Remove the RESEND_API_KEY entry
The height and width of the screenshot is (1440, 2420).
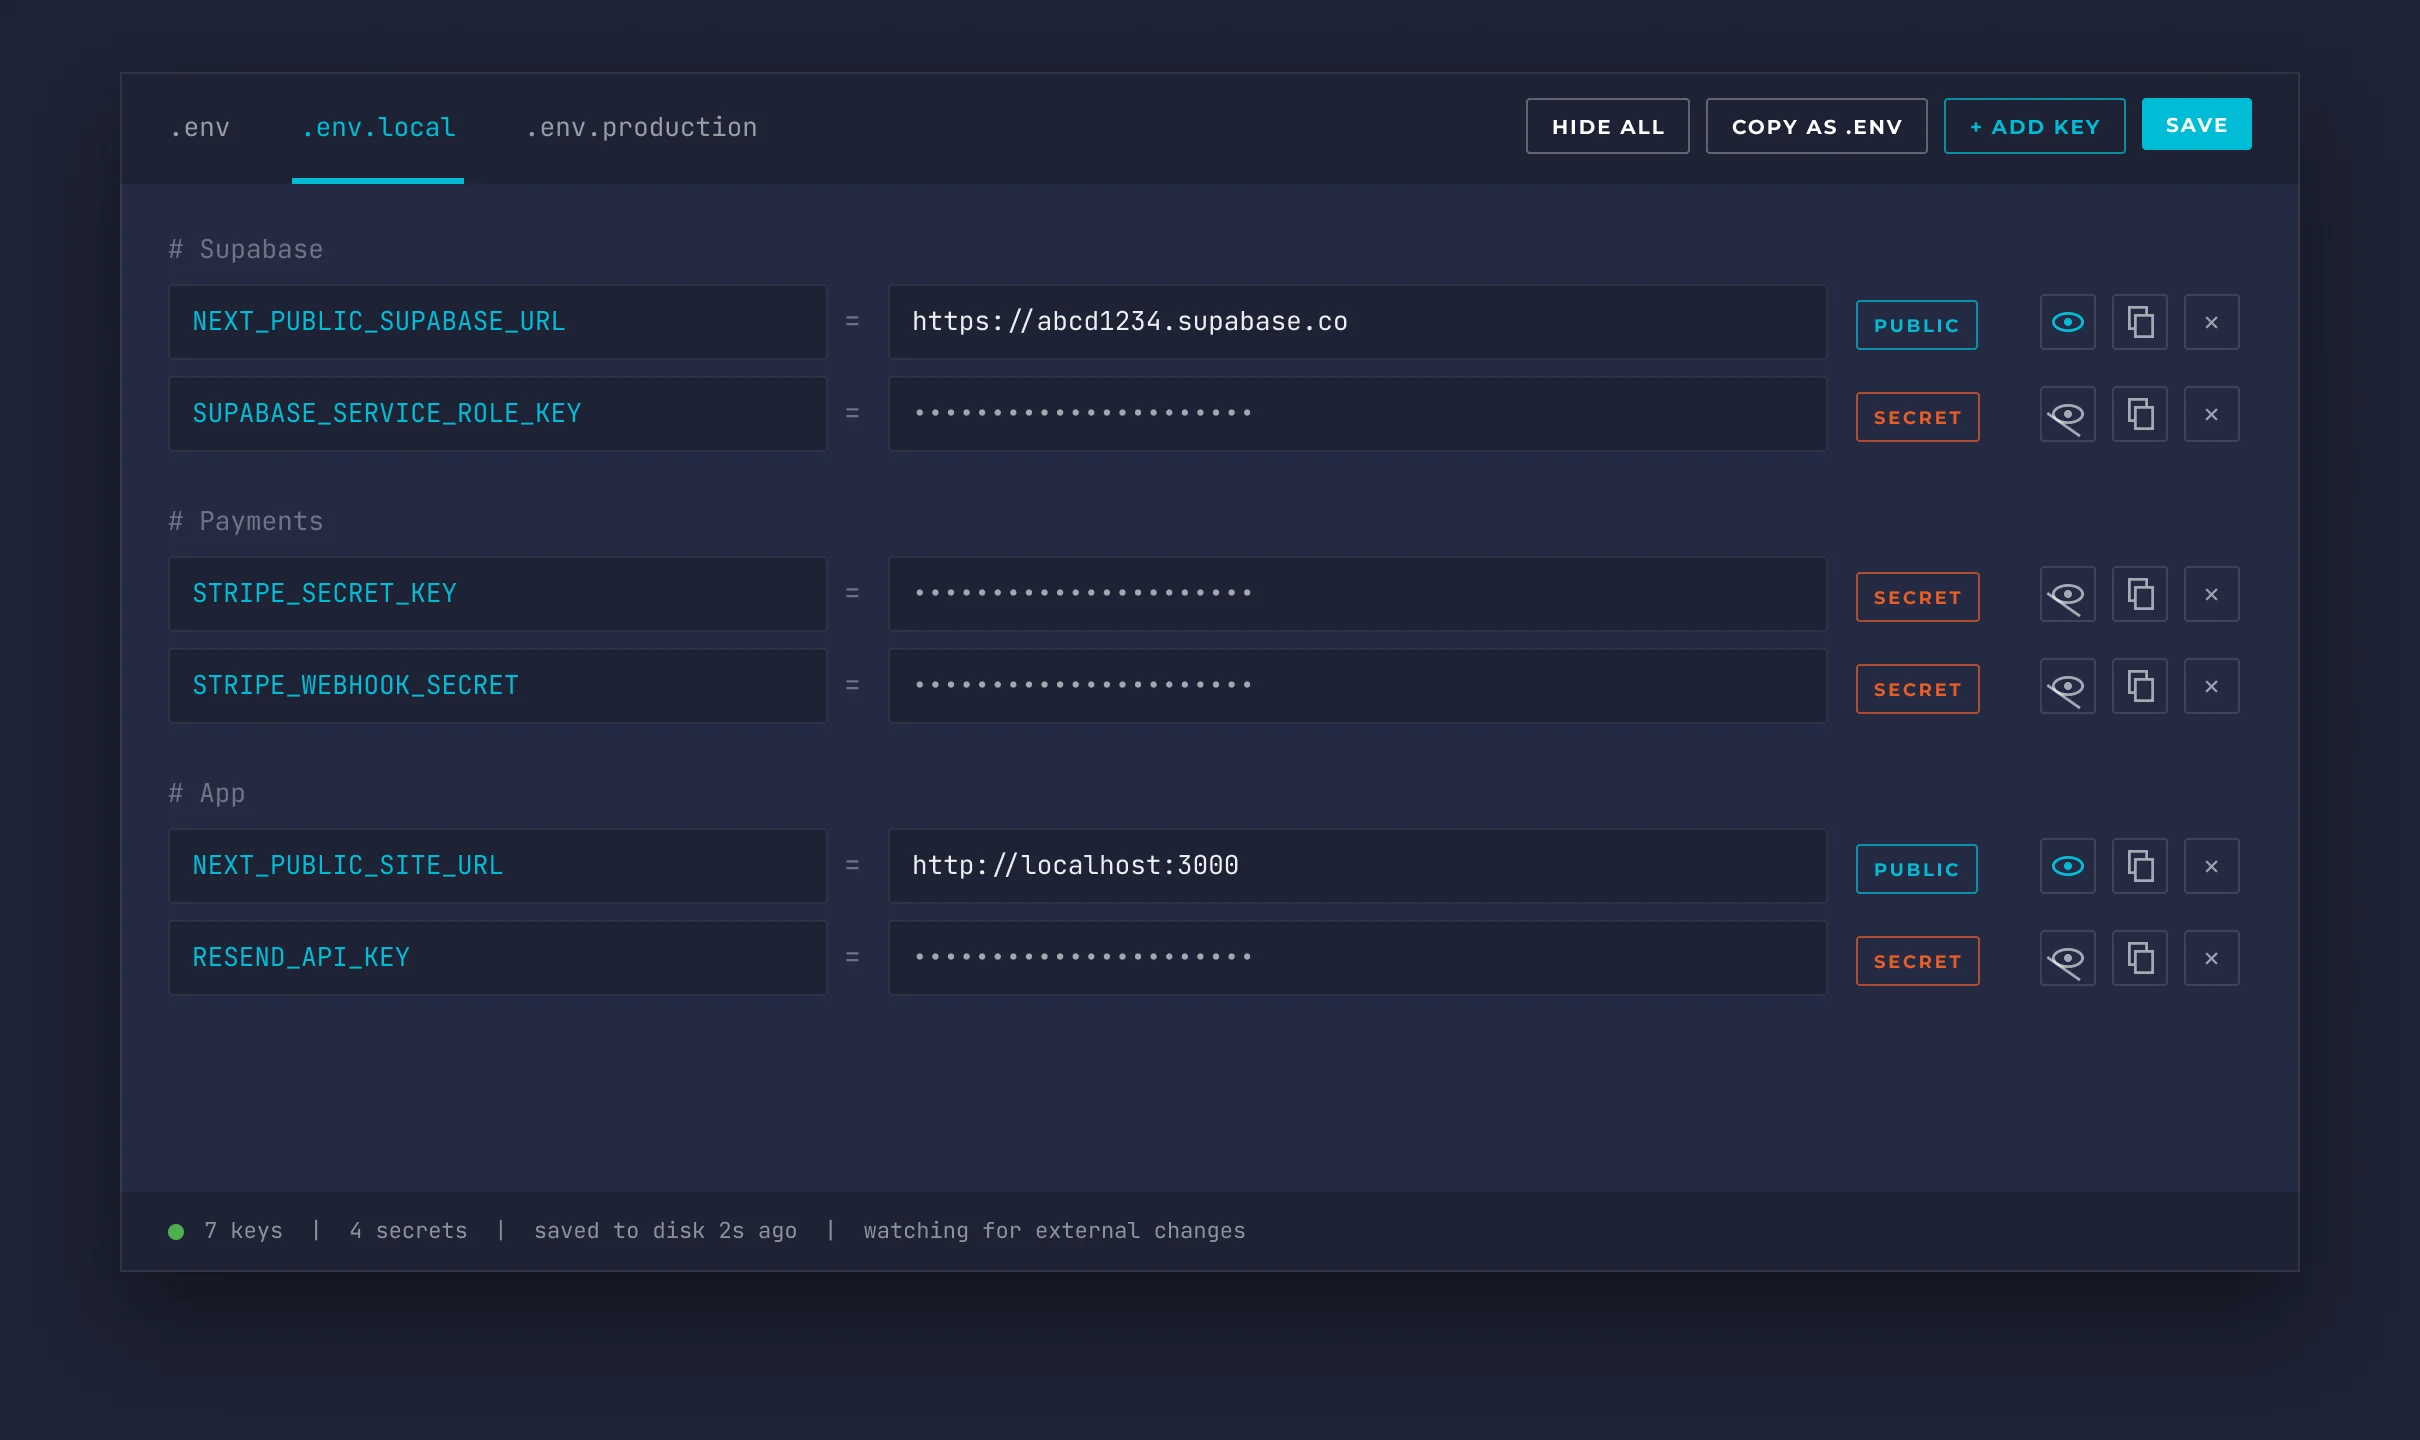tap(2211, 958)
